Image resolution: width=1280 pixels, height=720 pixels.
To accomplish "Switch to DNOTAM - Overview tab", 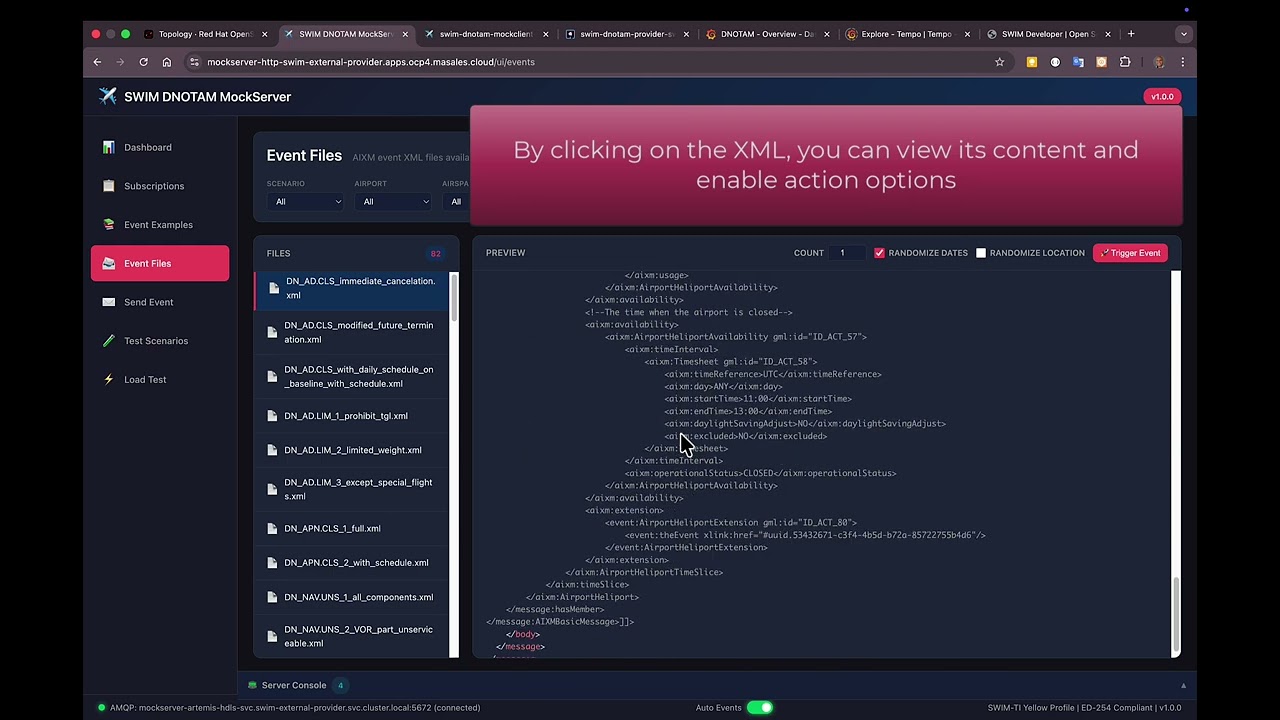I will point(765,34).
